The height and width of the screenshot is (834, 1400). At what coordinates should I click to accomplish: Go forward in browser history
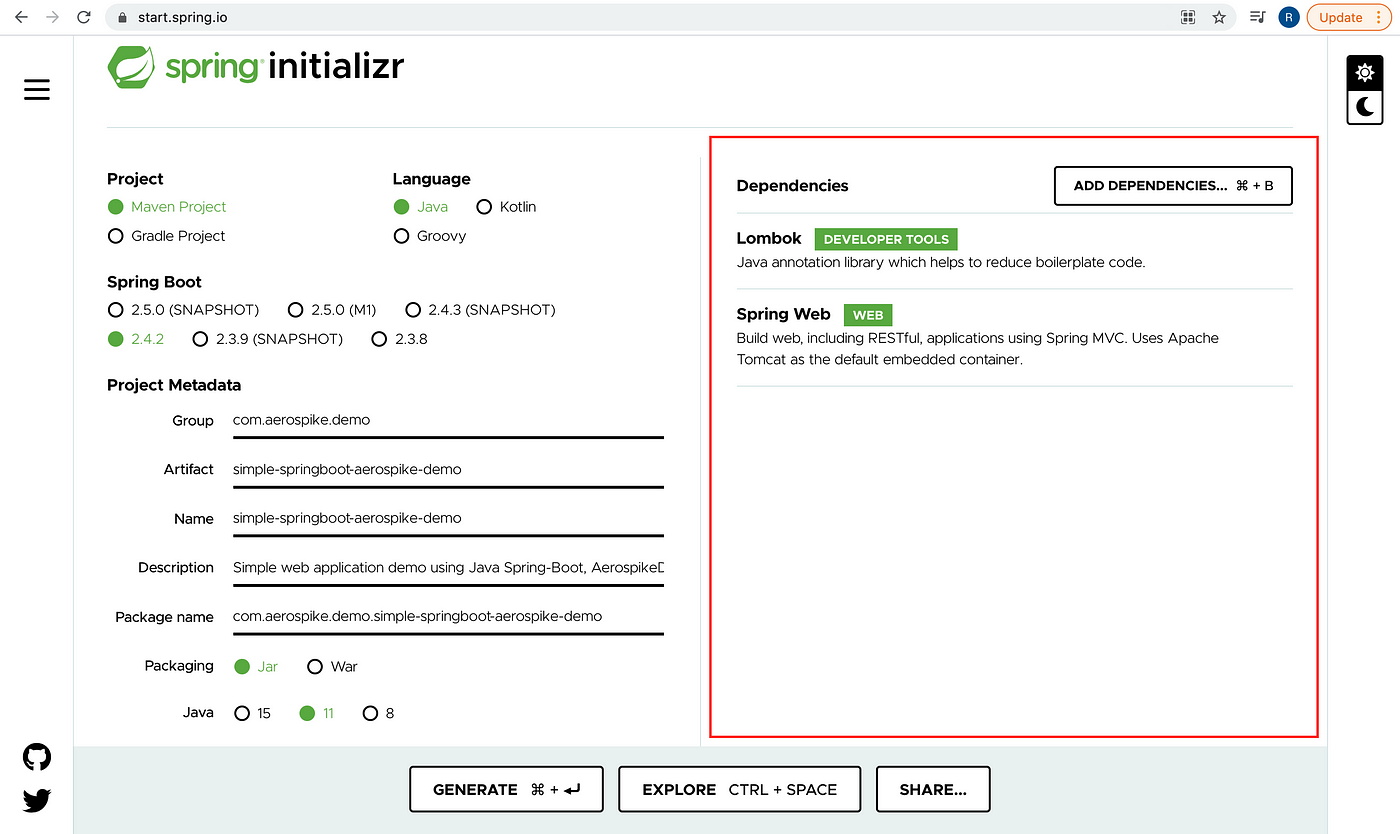tap(52, 17)
